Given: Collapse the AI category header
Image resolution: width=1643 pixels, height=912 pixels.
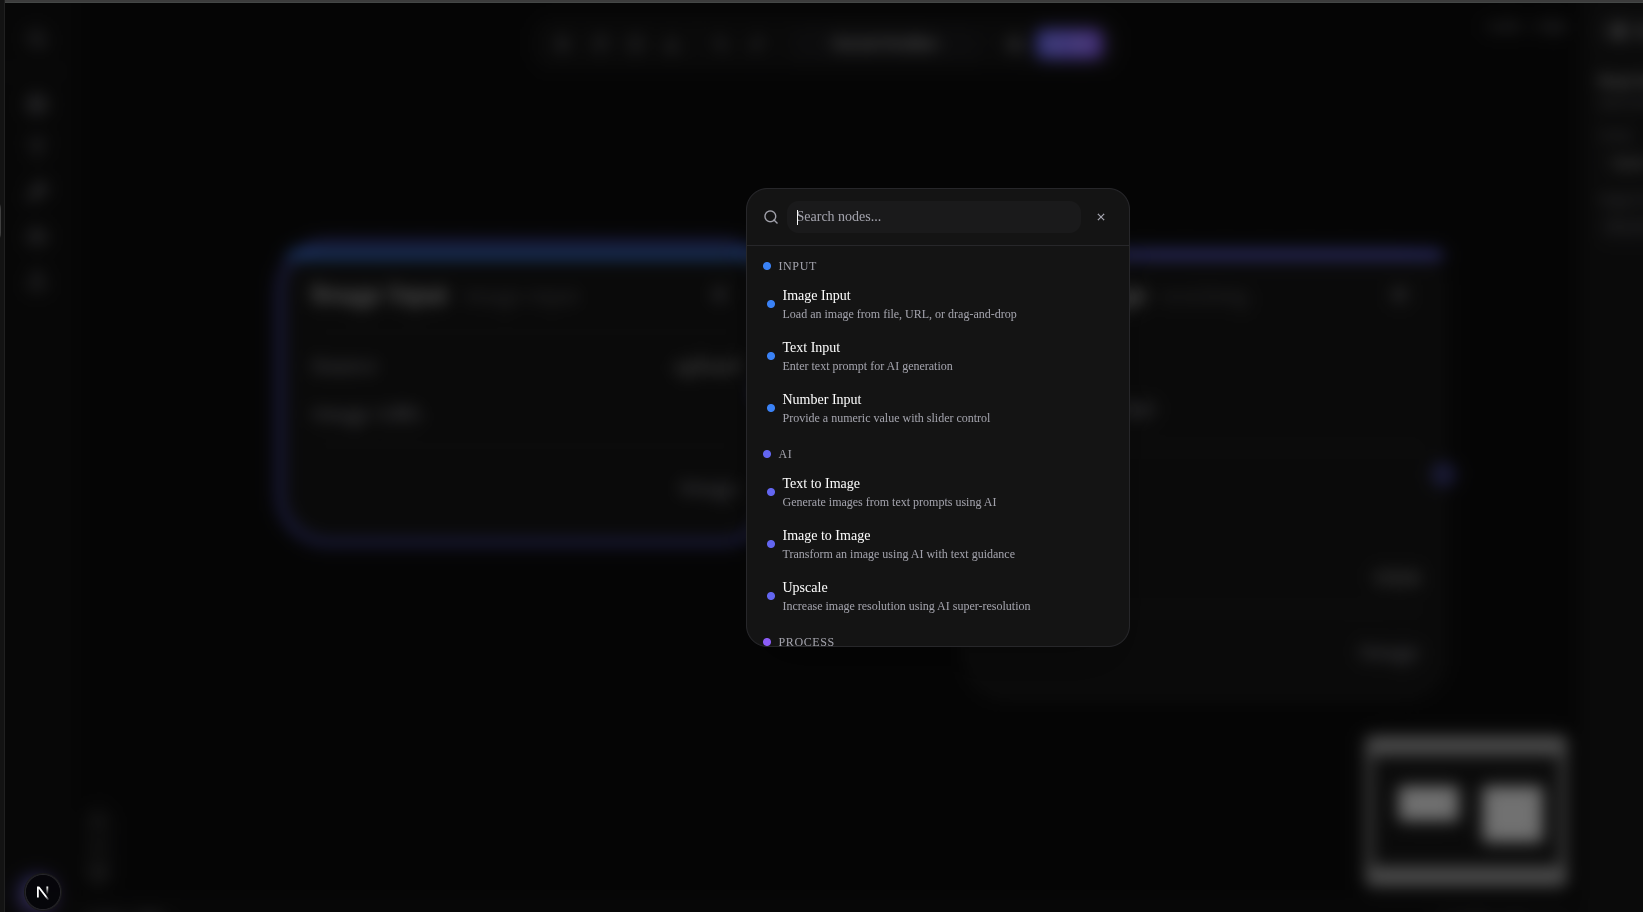Looking at the screenshot, I should 784,454.
